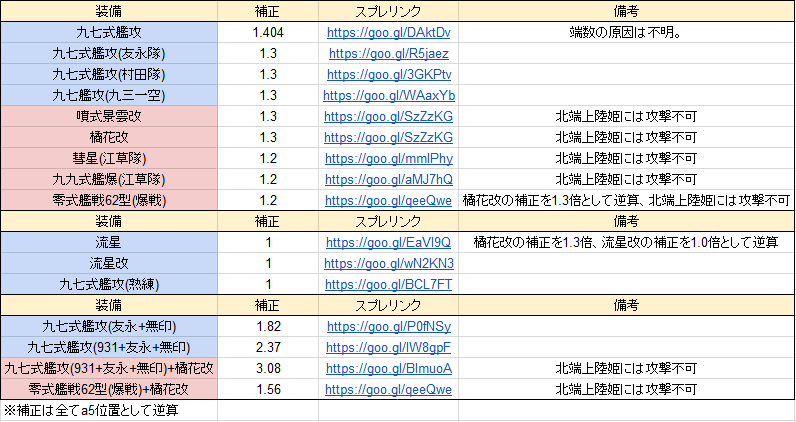Screen dimensions: 796x422
Task: Open the goo.gl/BlmuoA link
Action: [388, 368]
